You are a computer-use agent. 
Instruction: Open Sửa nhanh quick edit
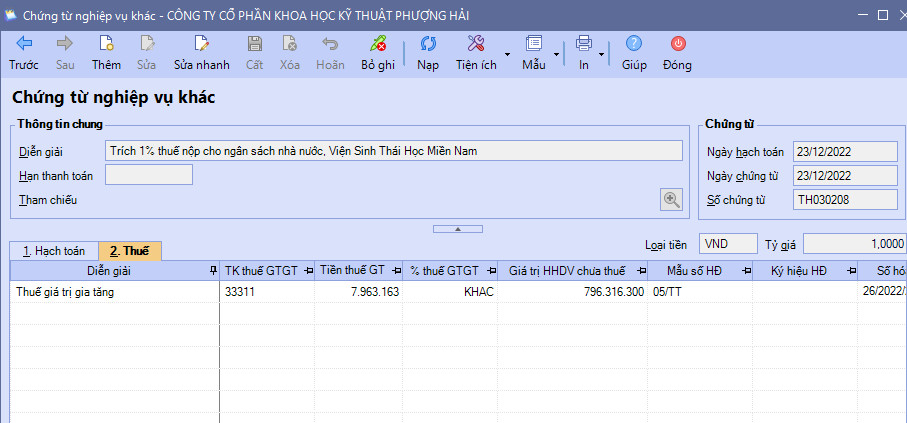coord(202,53)
